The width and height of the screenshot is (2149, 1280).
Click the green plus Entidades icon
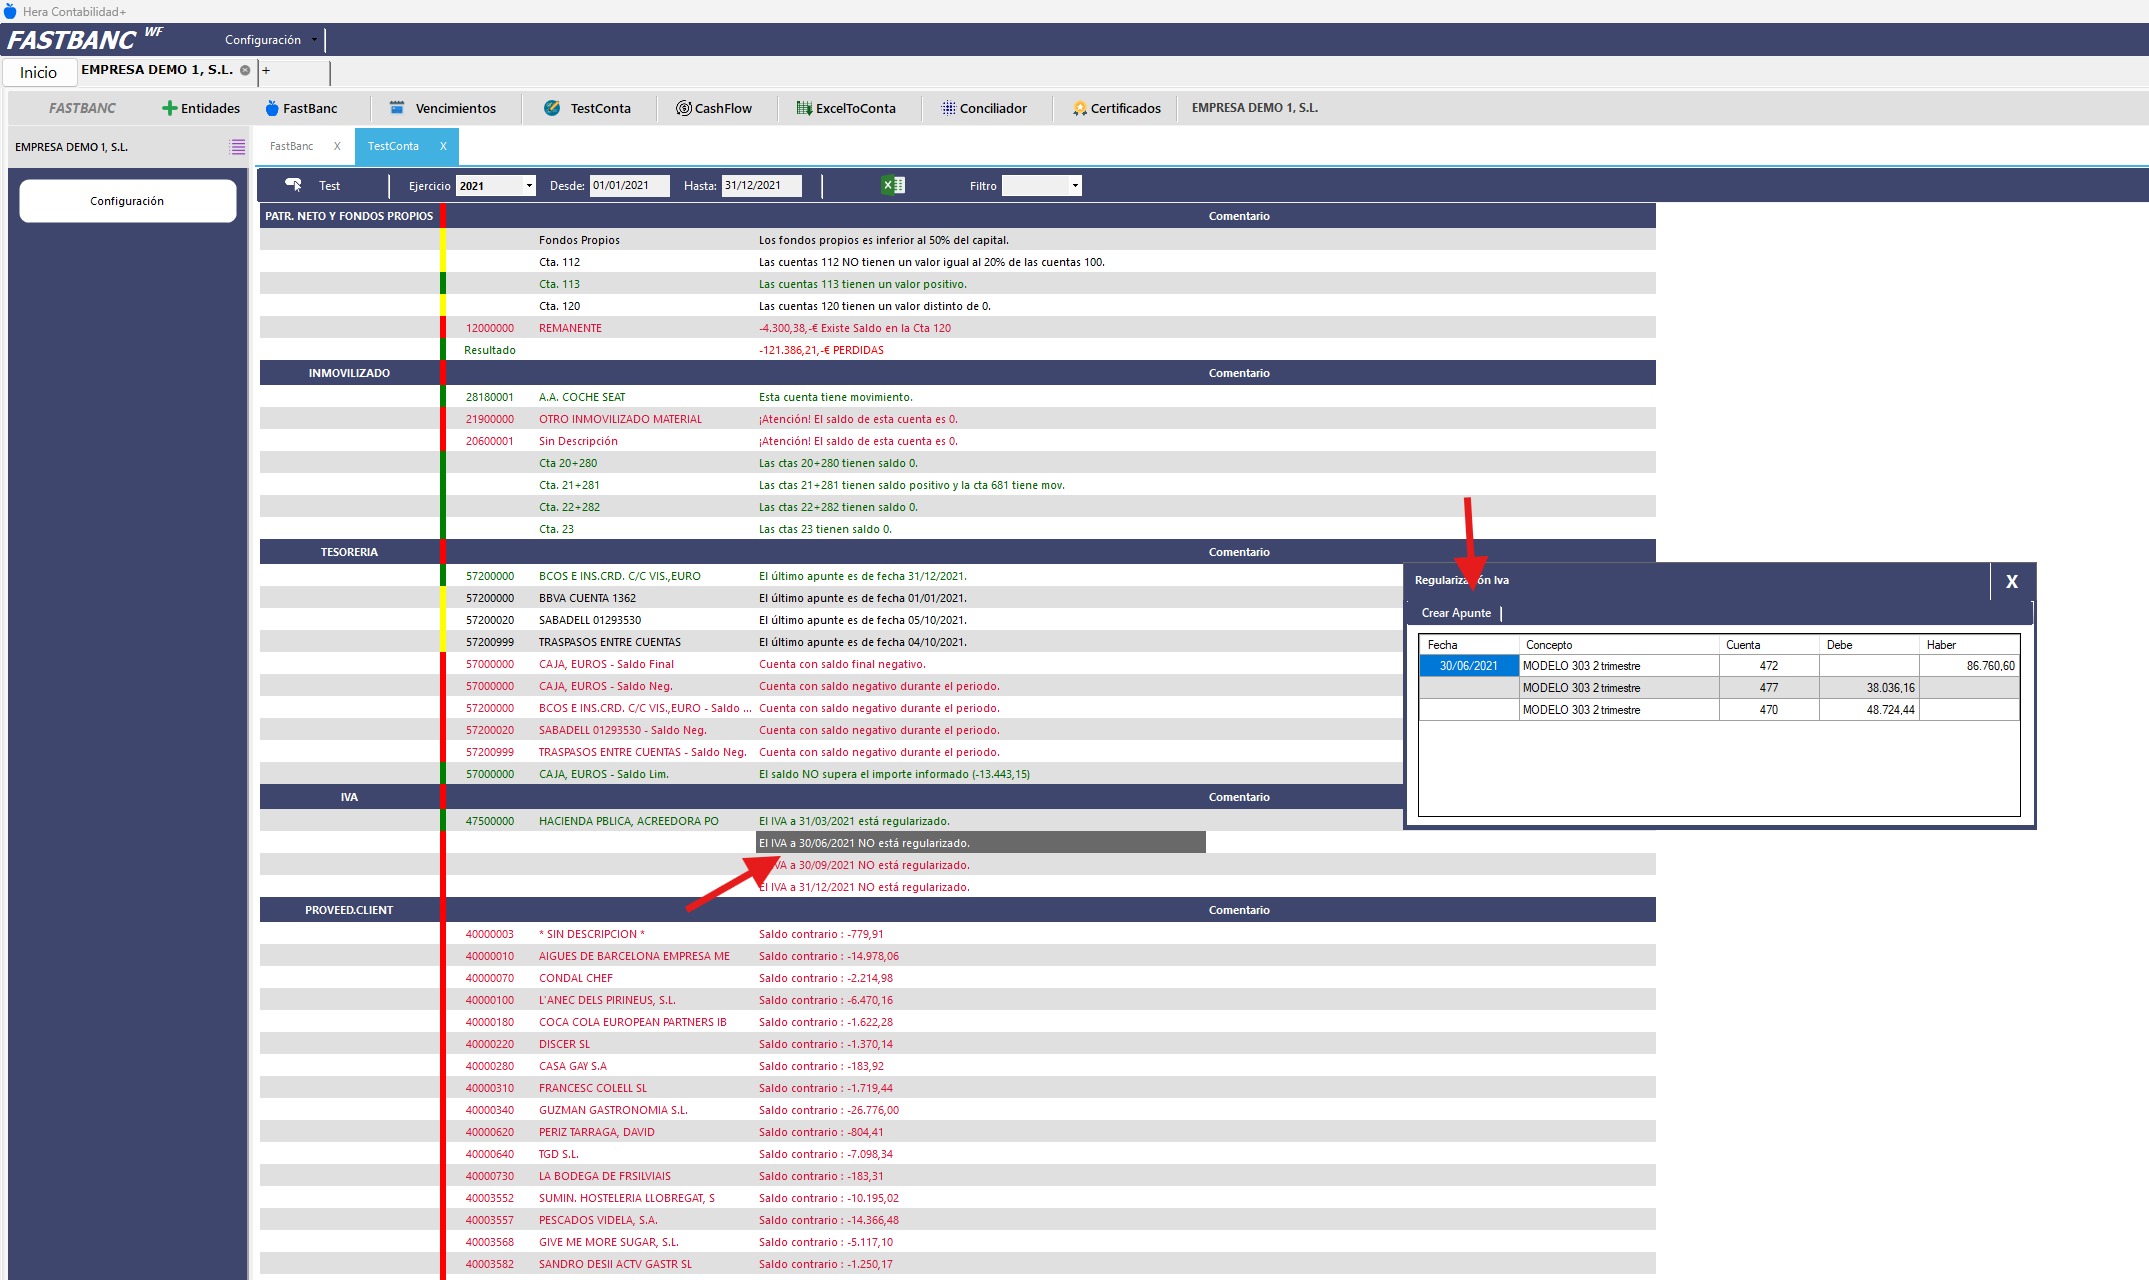(169, 108)
